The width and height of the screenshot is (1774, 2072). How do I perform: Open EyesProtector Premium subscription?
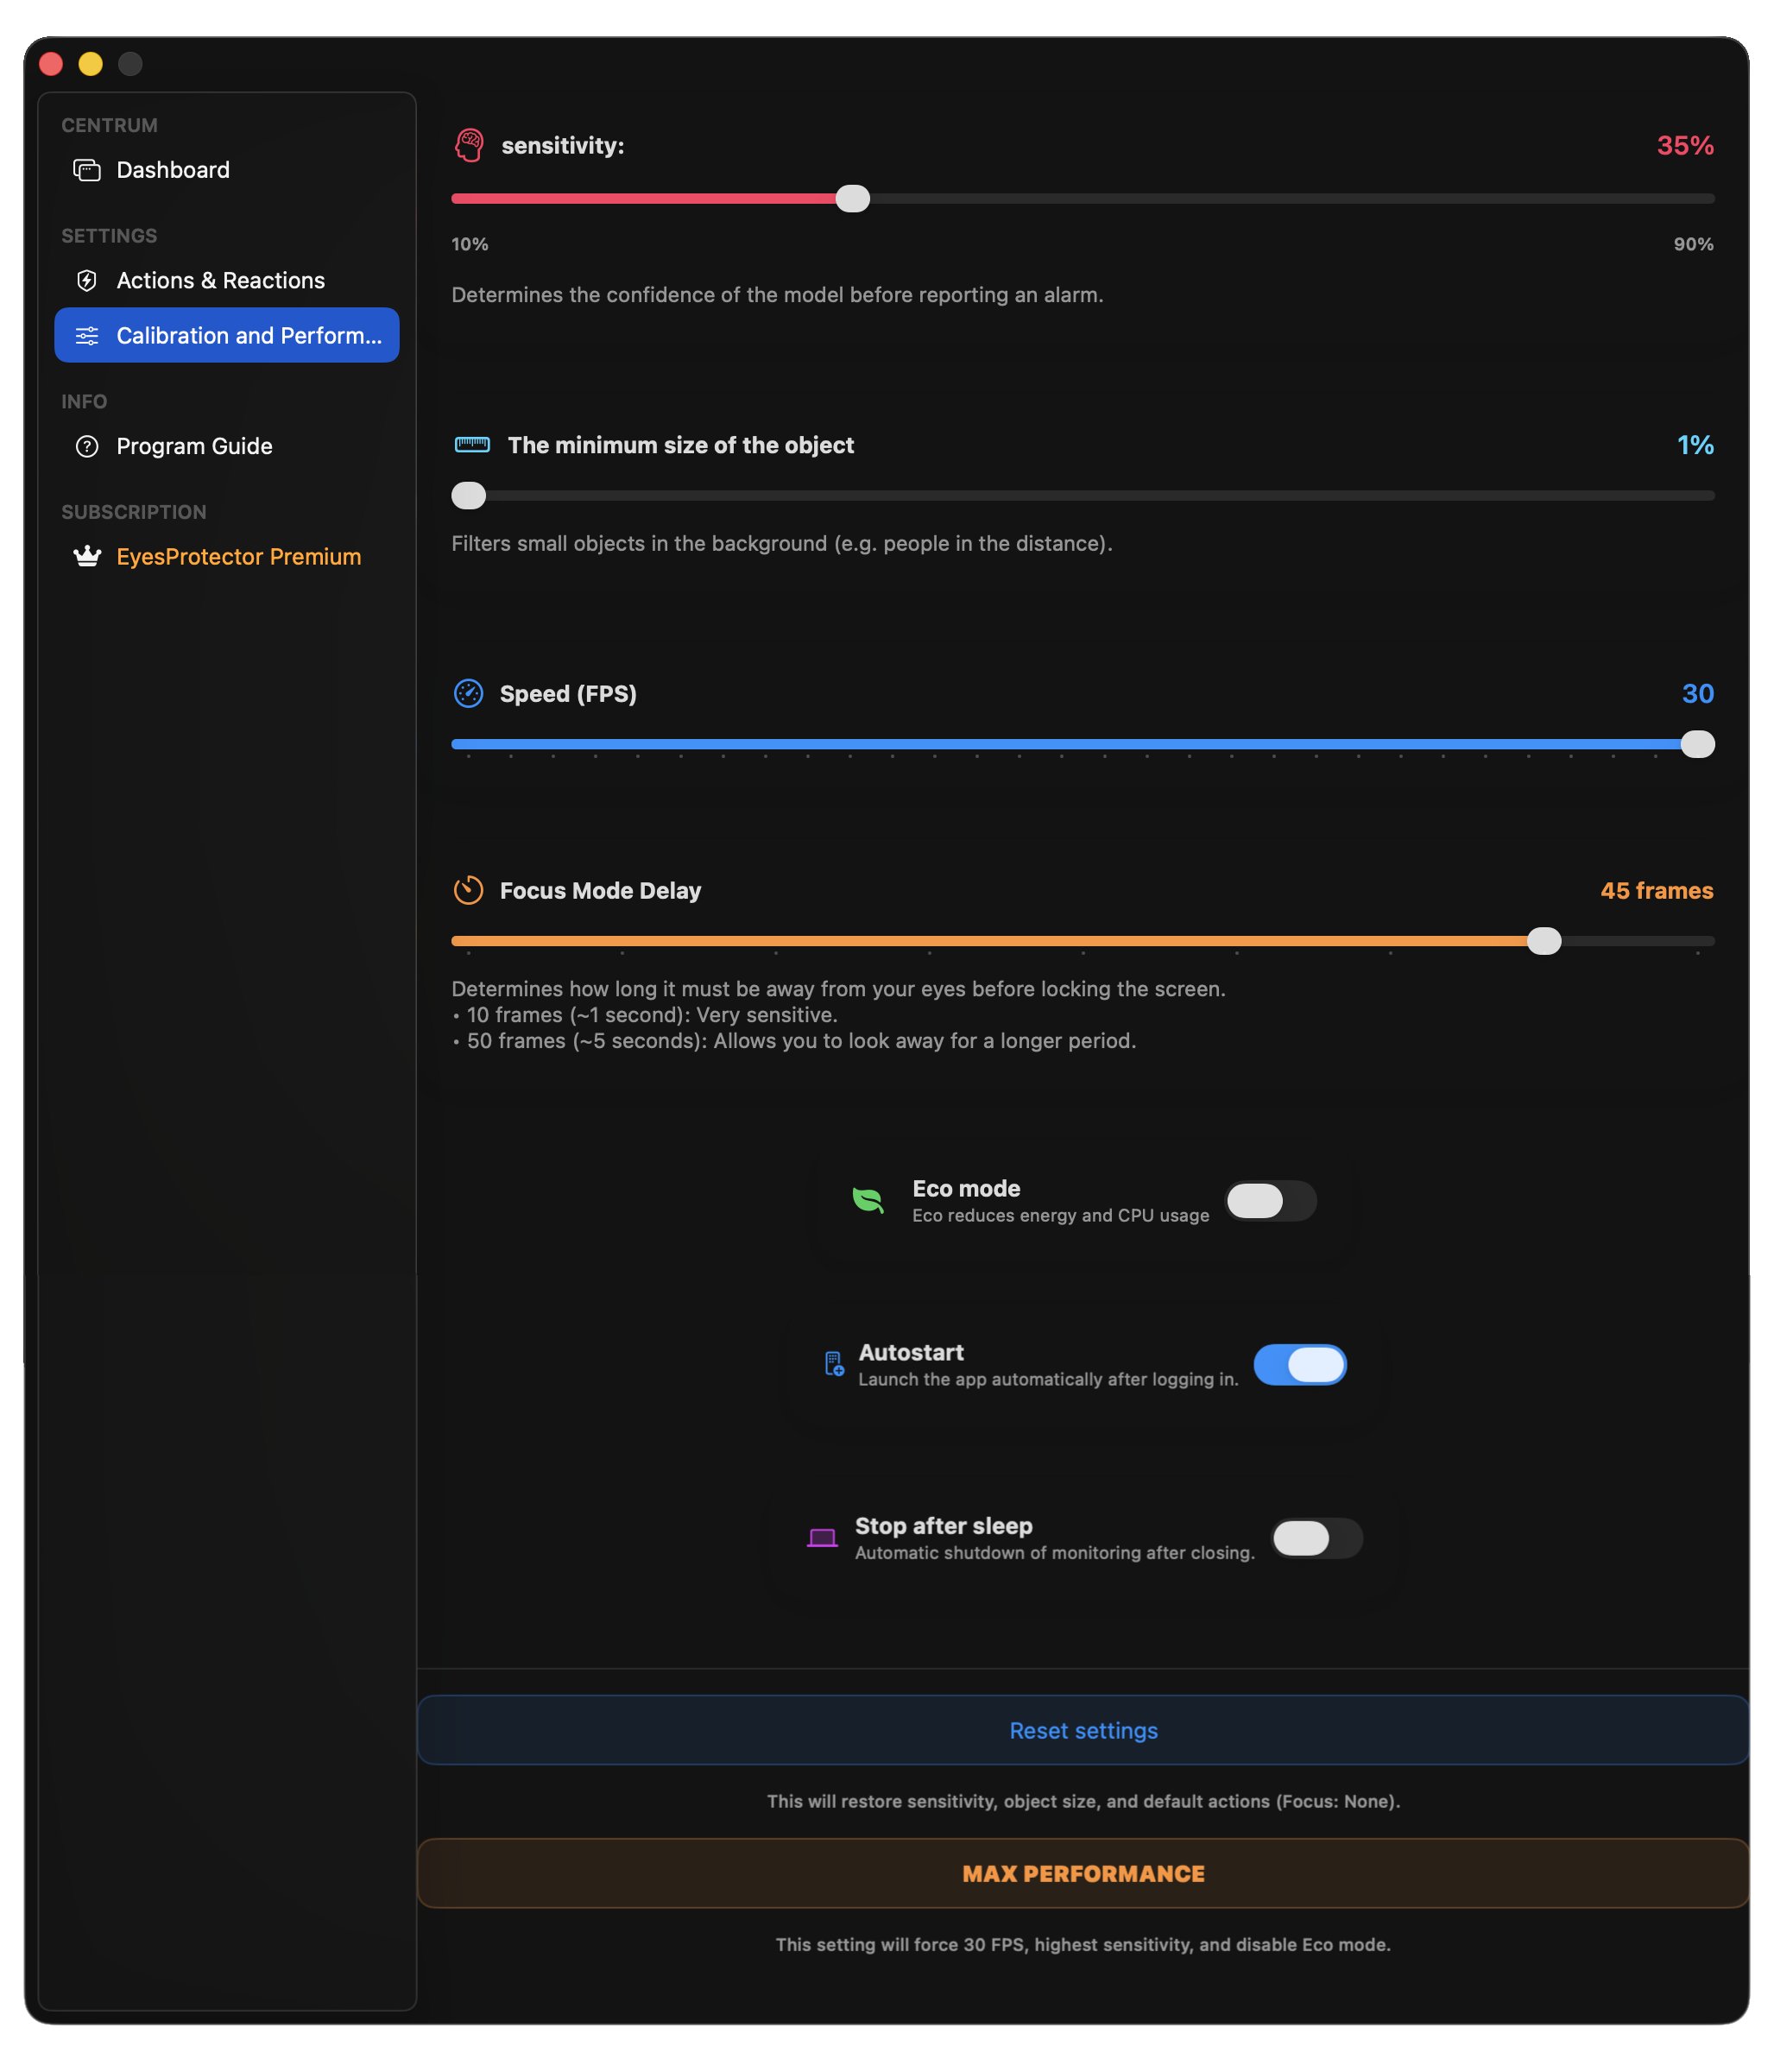239,556
